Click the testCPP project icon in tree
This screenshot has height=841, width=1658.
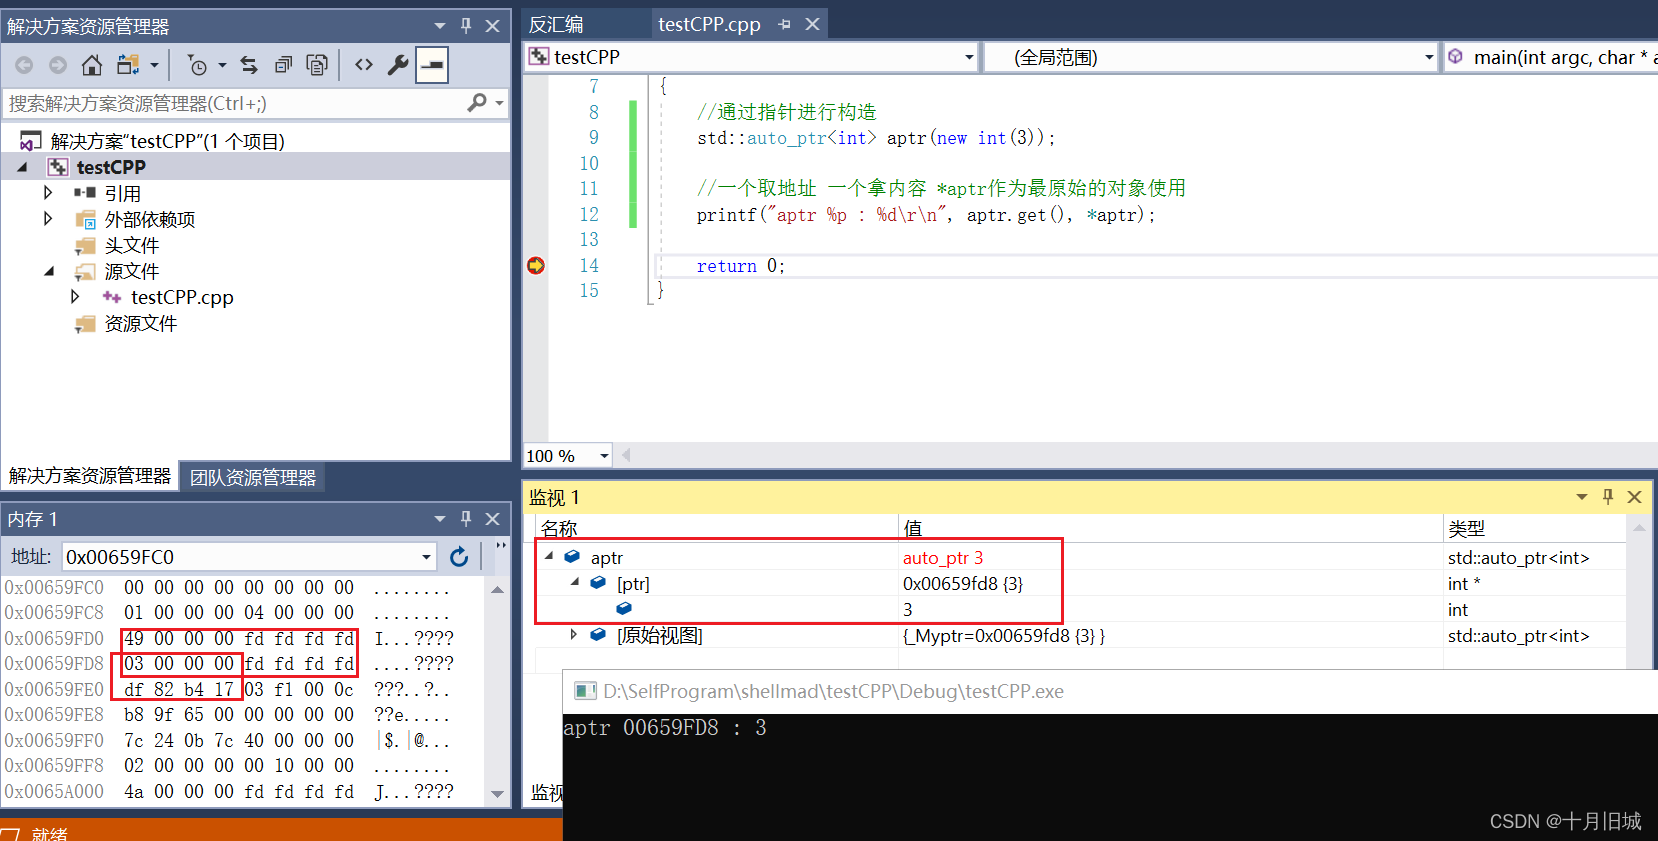click(58, 167)
